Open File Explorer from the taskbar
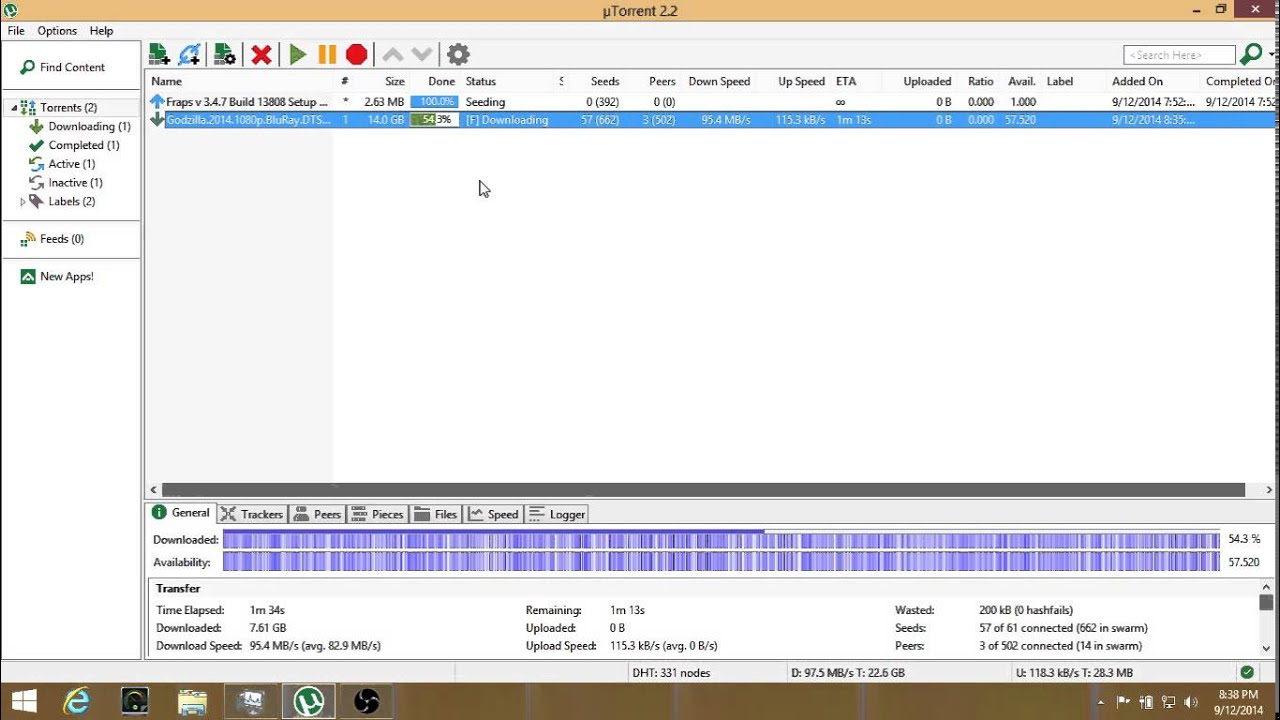The width and height of the screenshot is (1280, 720). 192,702
